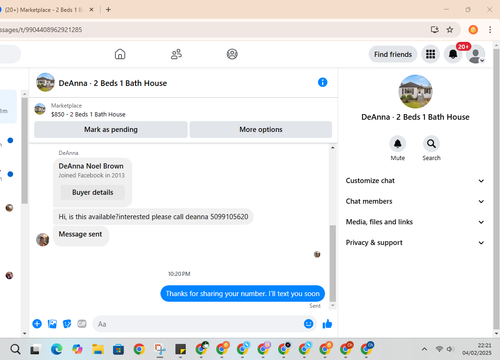Show hidden system tray icons
Image resolution: width=500 pixels, height=360 pixels.
[424, 349]
